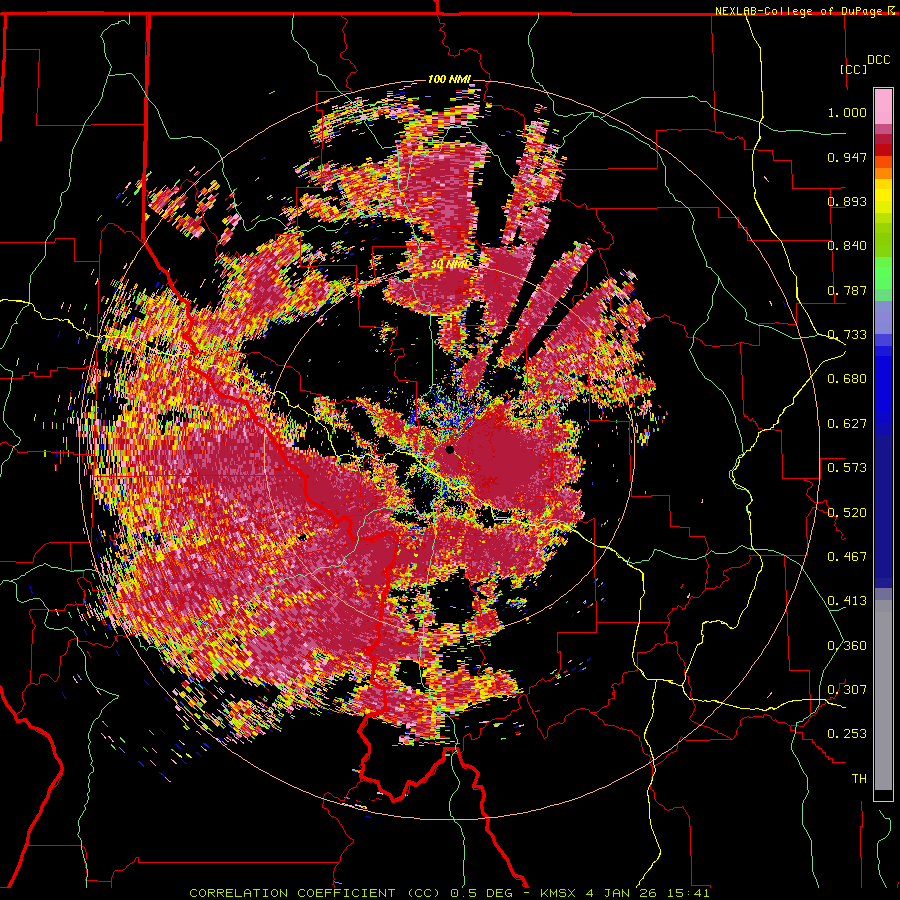Select the 0.893 scale value

click(x=847, y=201)
